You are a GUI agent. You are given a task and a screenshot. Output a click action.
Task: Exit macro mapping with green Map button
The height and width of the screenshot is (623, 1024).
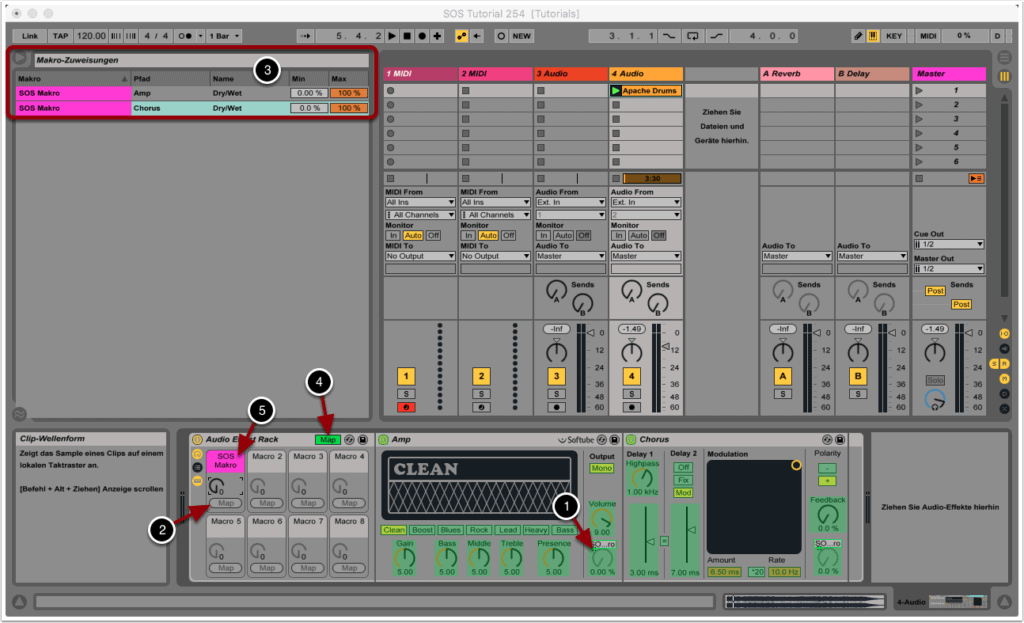tap(327, 440)
